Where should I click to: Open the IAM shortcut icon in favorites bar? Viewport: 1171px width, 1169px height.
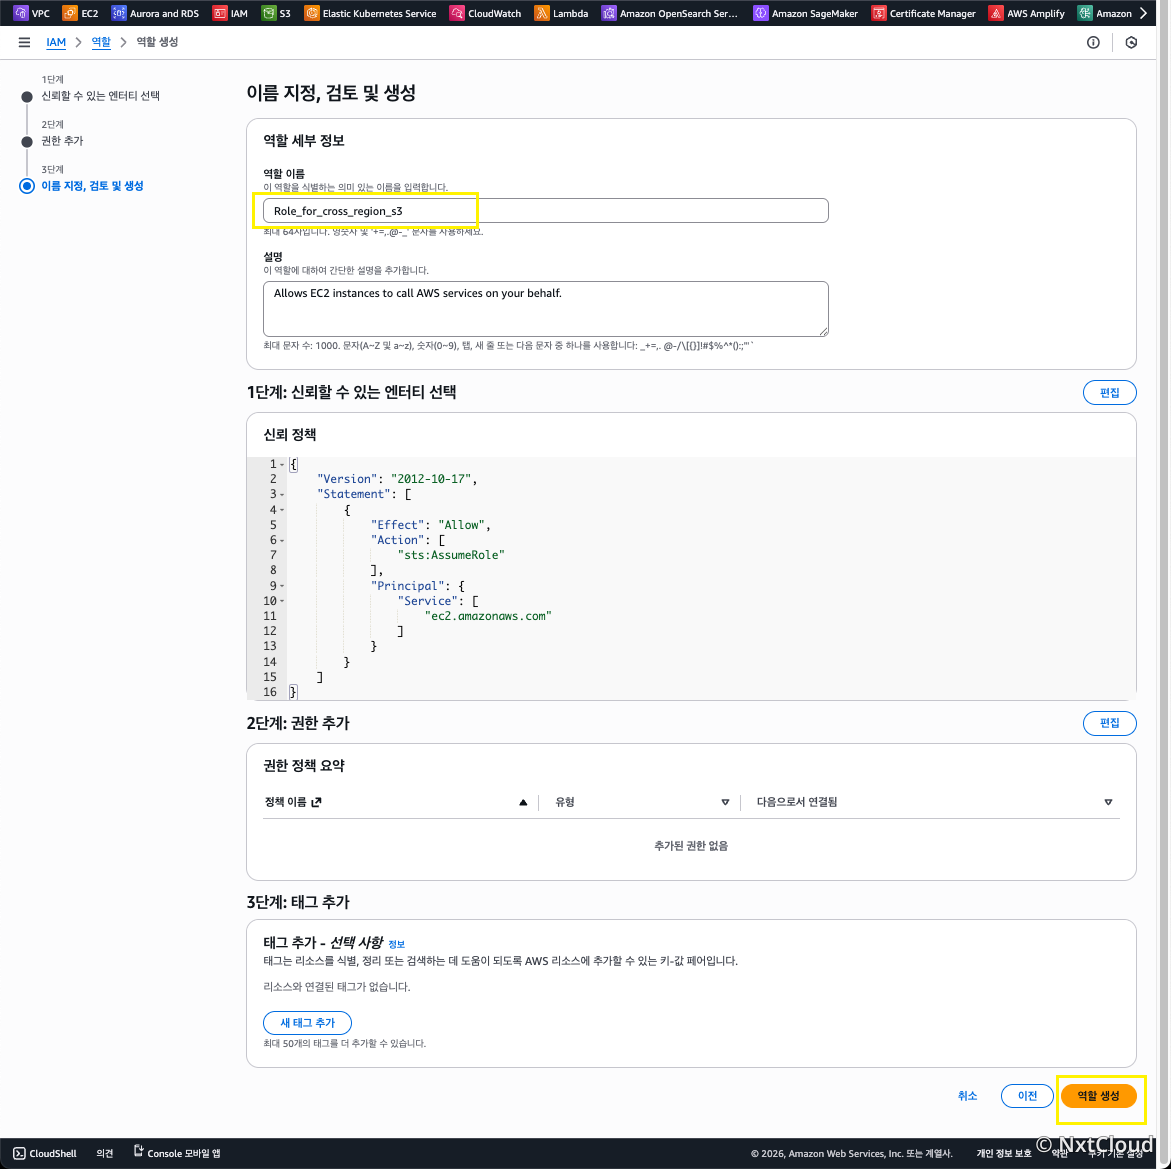point(220,13)
